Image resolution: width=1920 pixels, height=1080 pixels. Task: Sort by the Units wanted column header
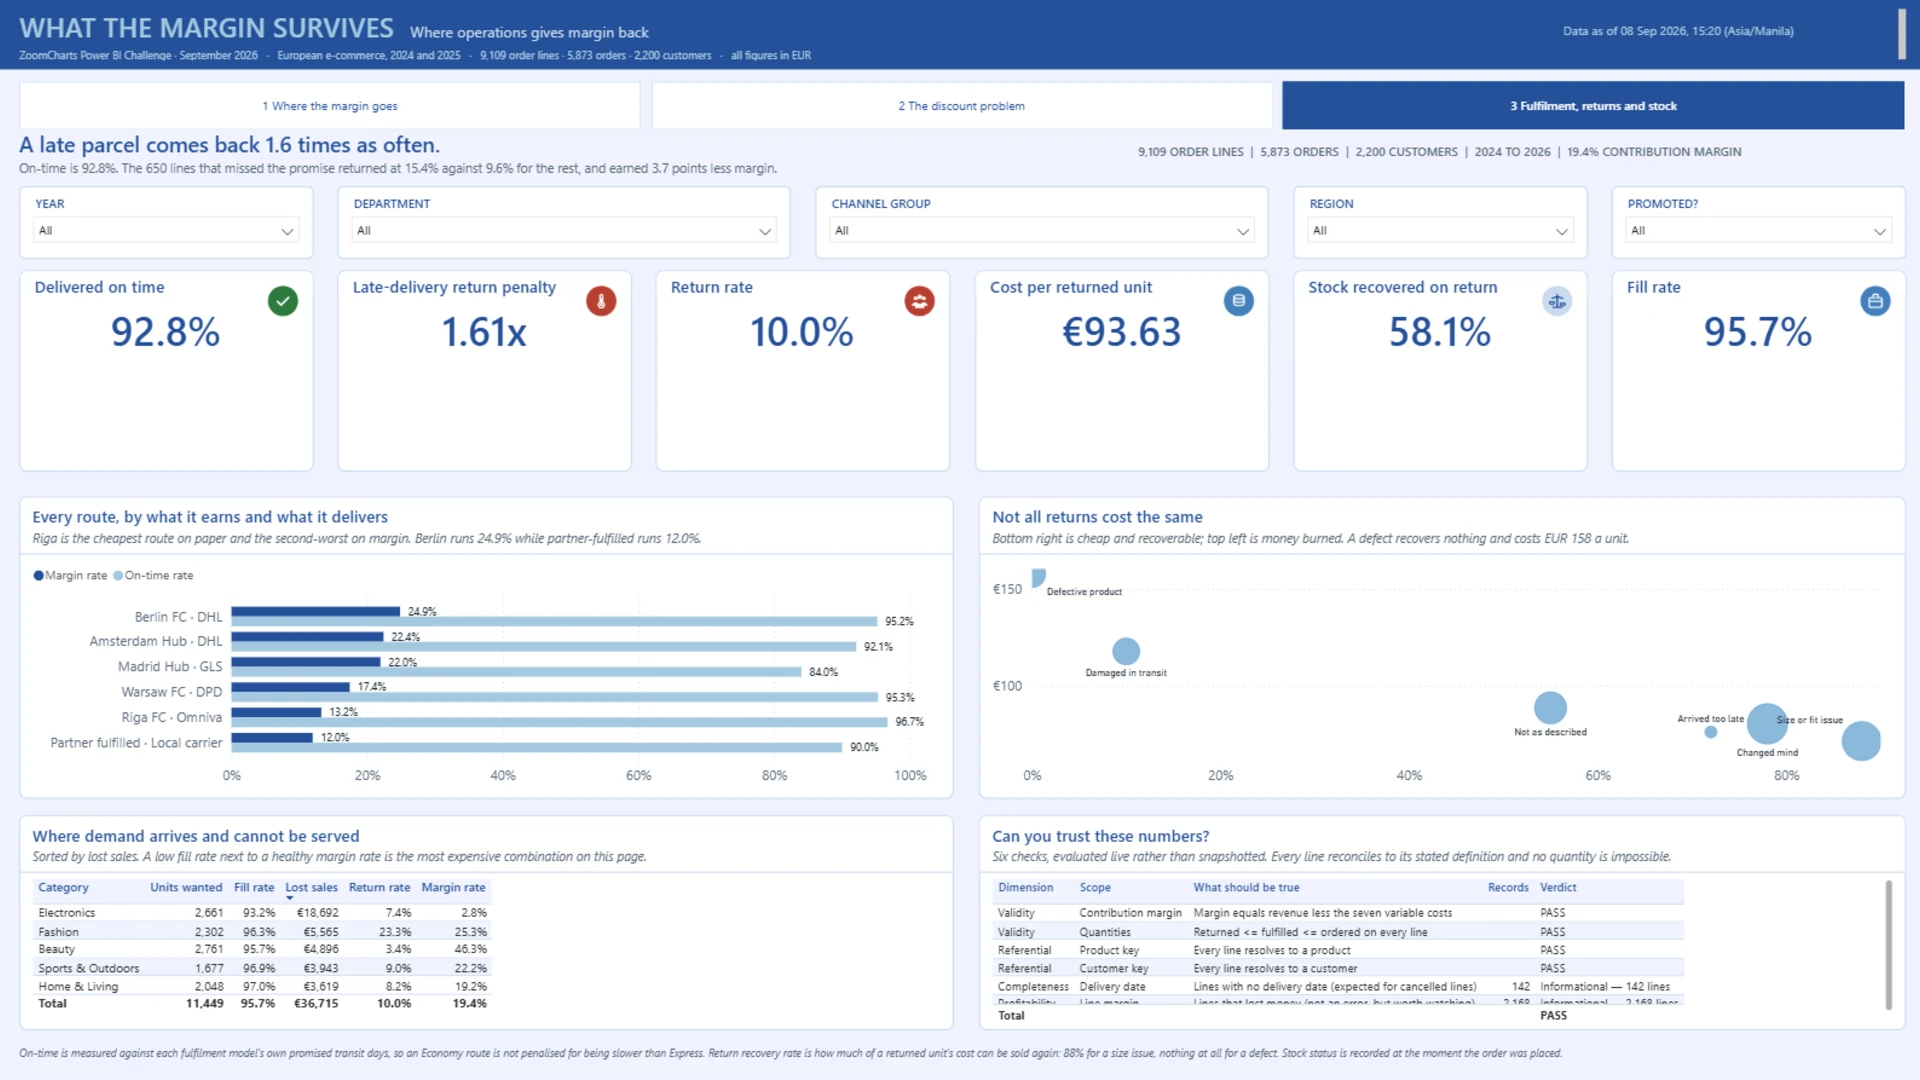point(186,888)
